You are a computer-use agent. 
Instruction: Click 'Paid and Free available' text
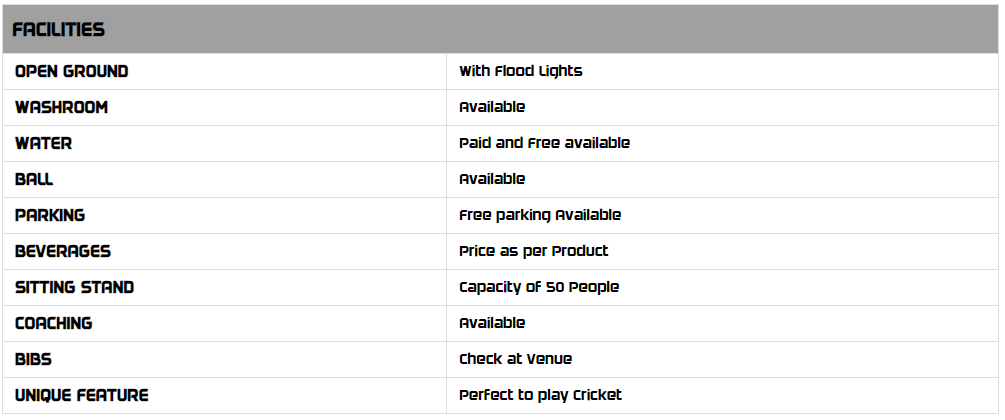[x=544, y=144]
